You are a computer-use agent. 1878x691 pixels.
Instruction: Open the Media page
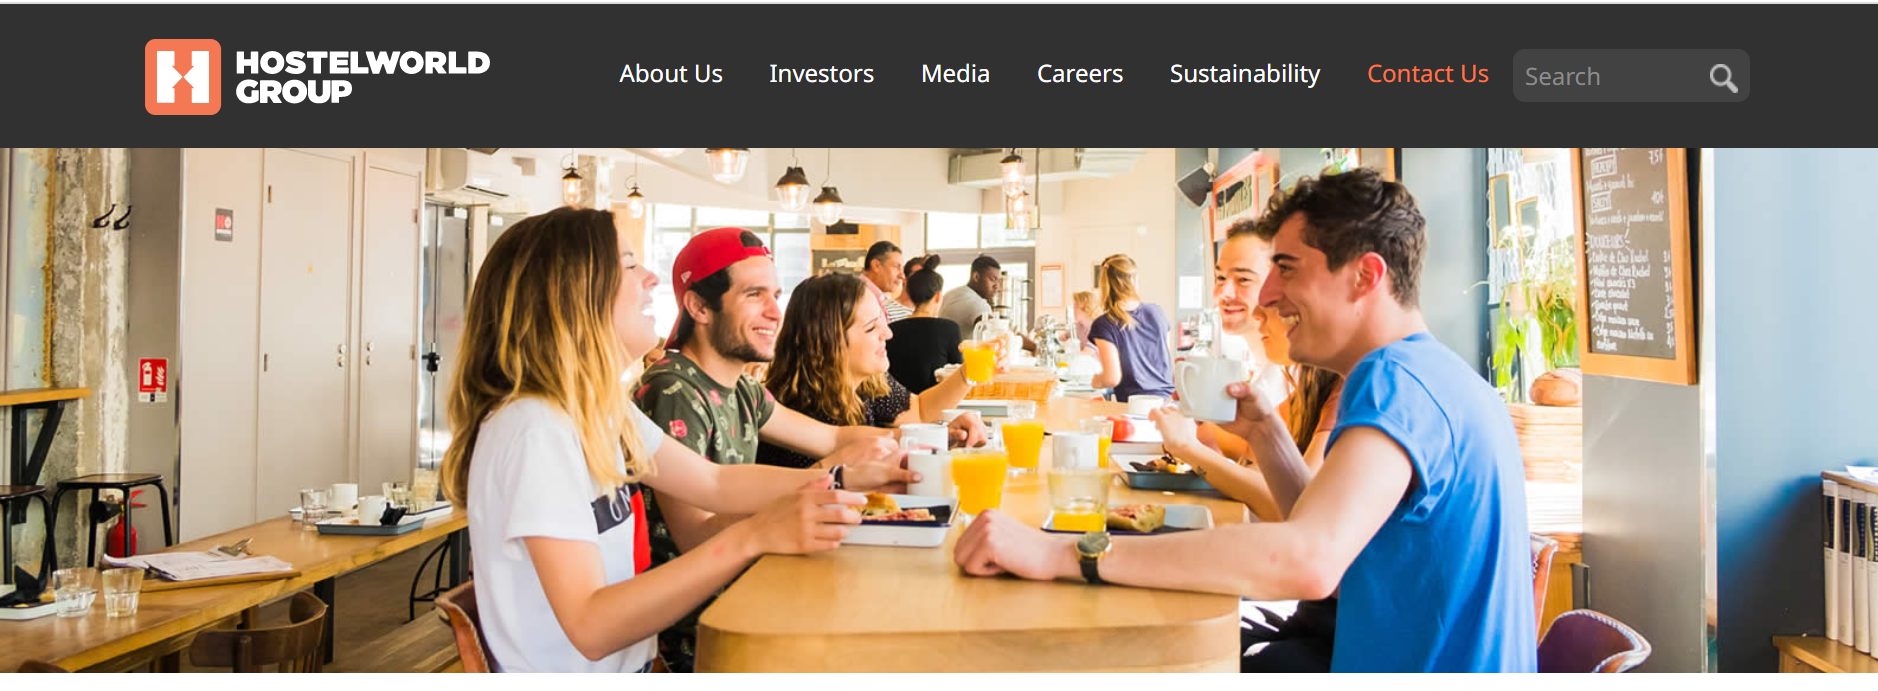pyautogui.click(x=955, y=74)
